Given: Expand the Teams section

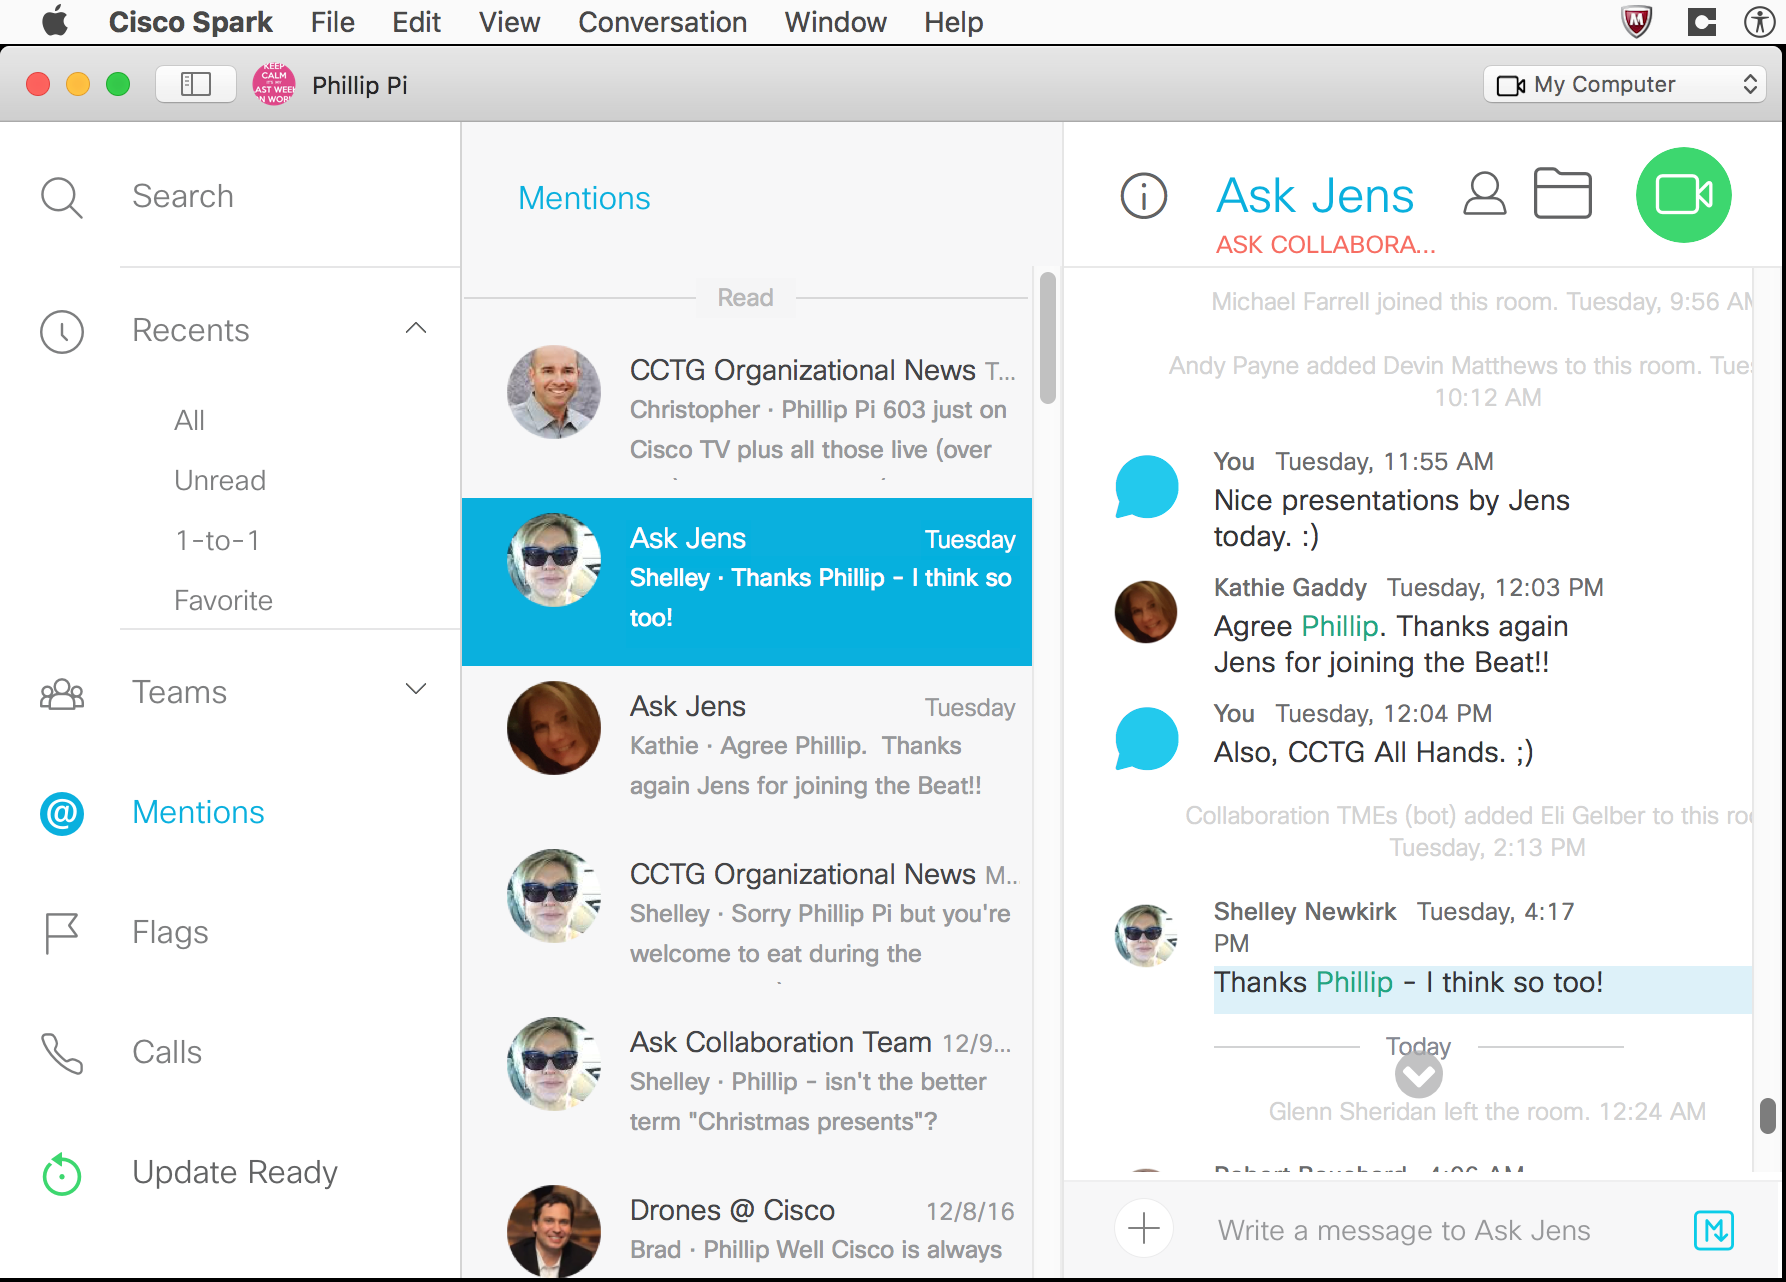Looking at the screenshot, I should [416, 690].
